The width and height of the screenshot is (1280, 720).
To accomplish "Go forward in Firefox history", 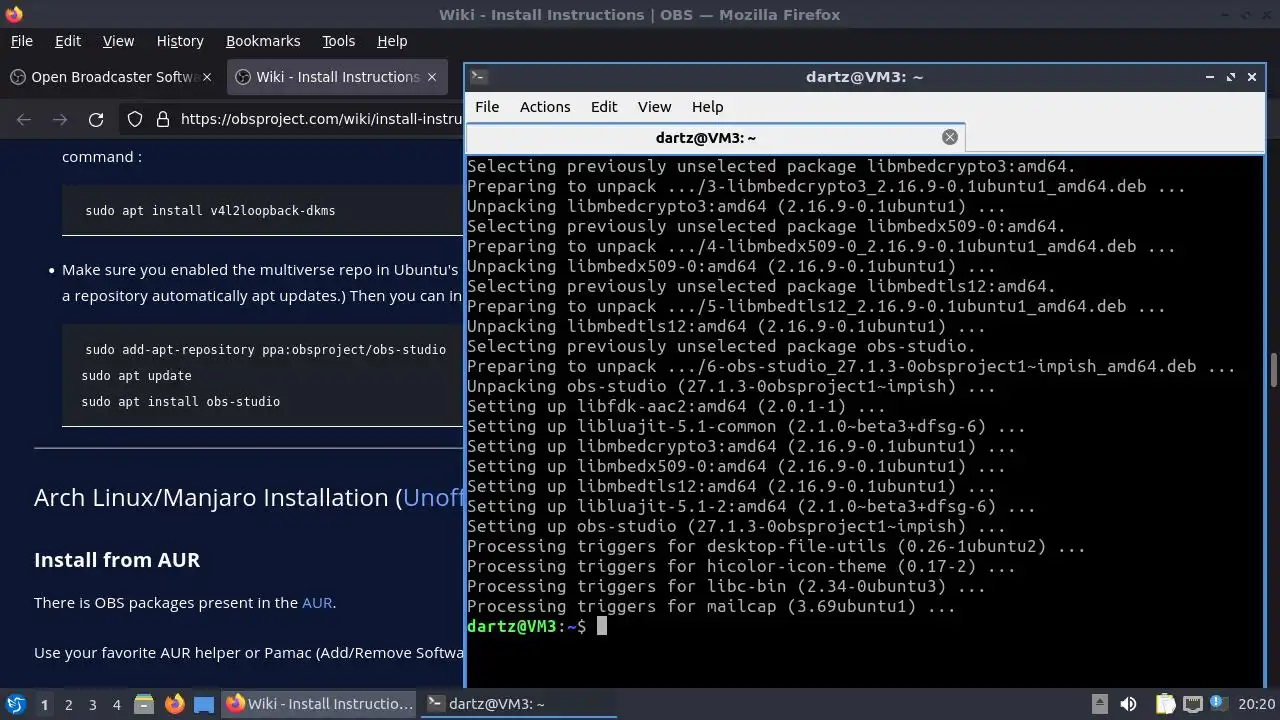I will 60,119.
